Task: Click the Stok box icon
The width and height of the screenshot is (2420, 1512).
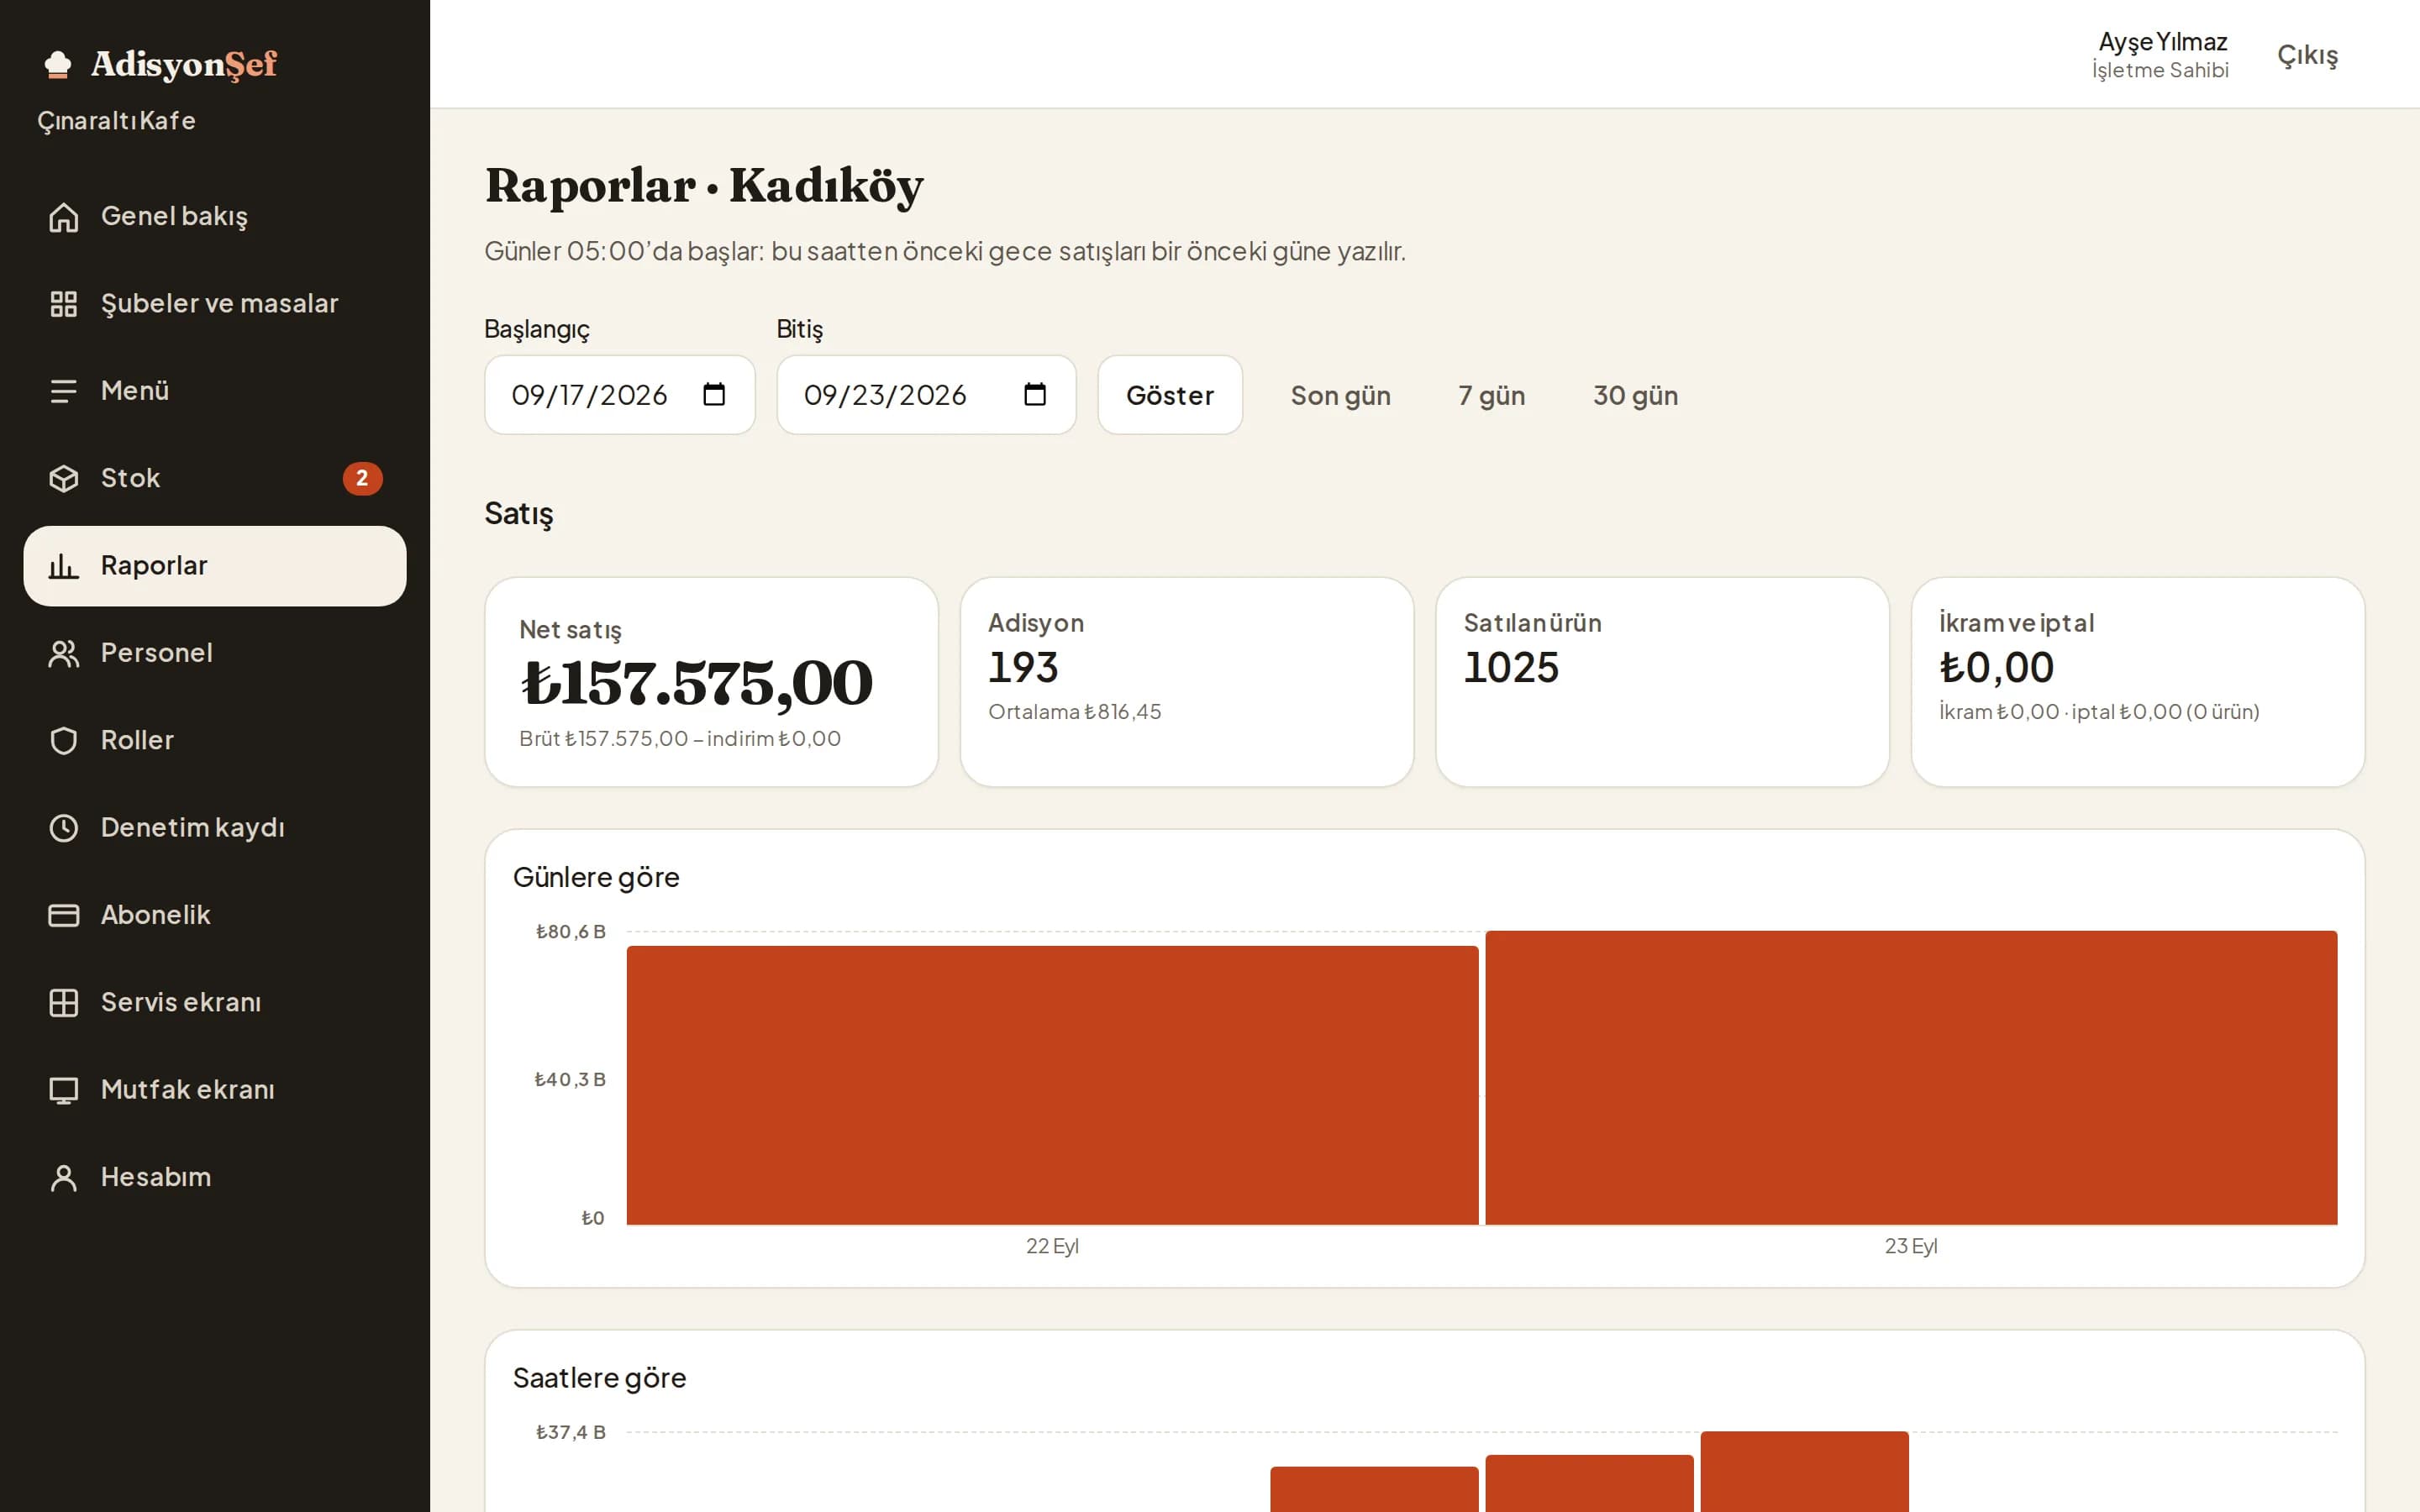Action: point(64,479)
